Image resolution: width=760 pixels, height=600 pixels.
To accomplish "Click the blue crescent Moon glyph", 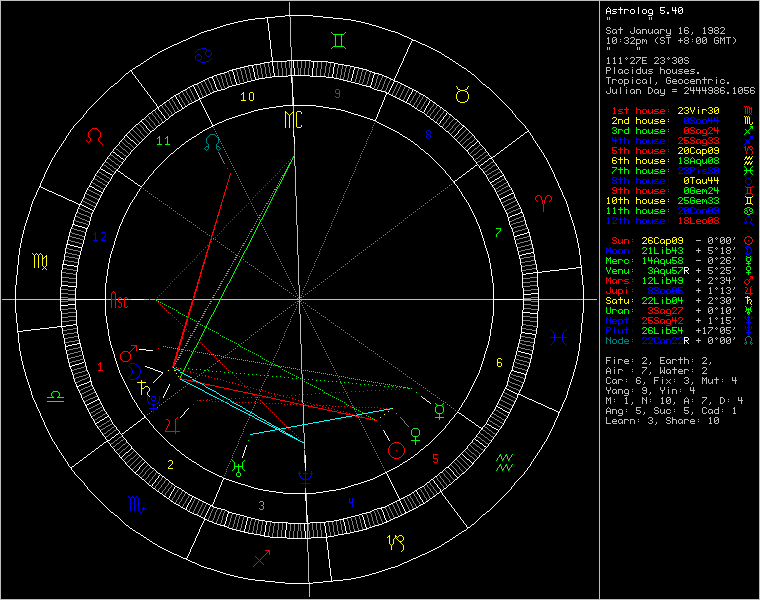I will click(134, 371).
